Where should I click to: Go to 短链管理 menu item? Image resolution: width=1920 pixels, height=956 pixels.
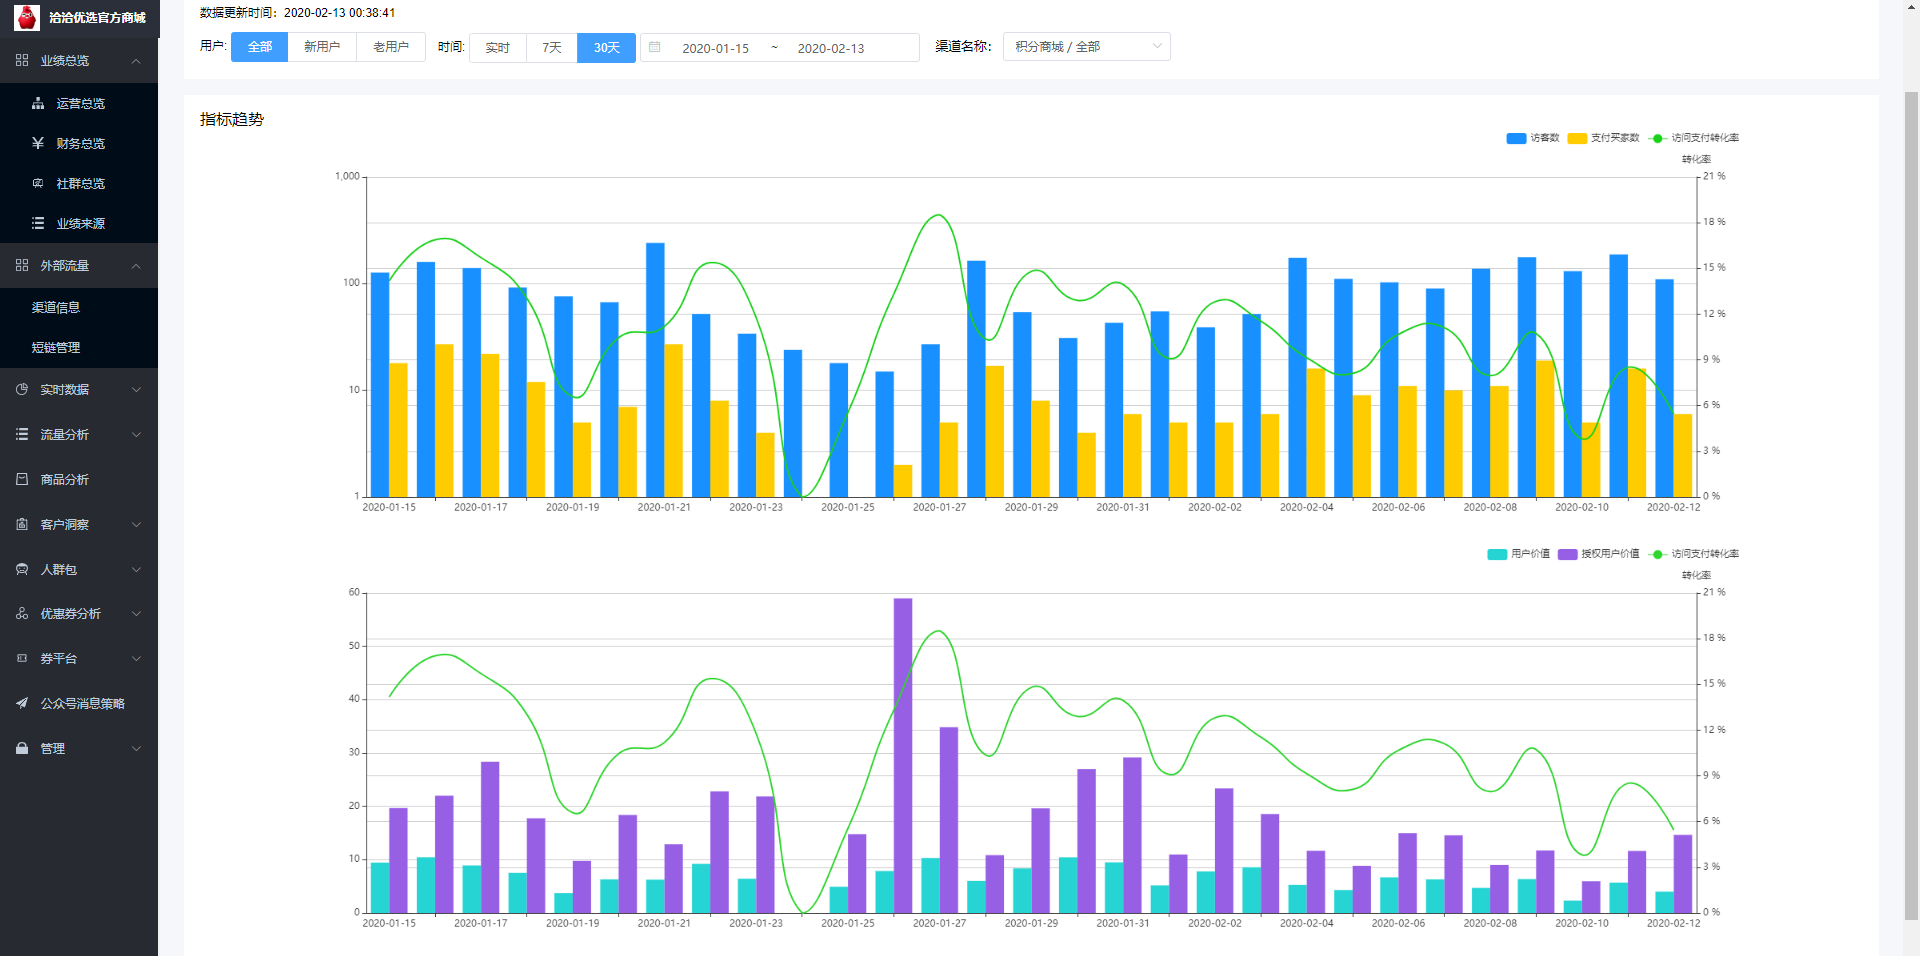tap(56, 347)
